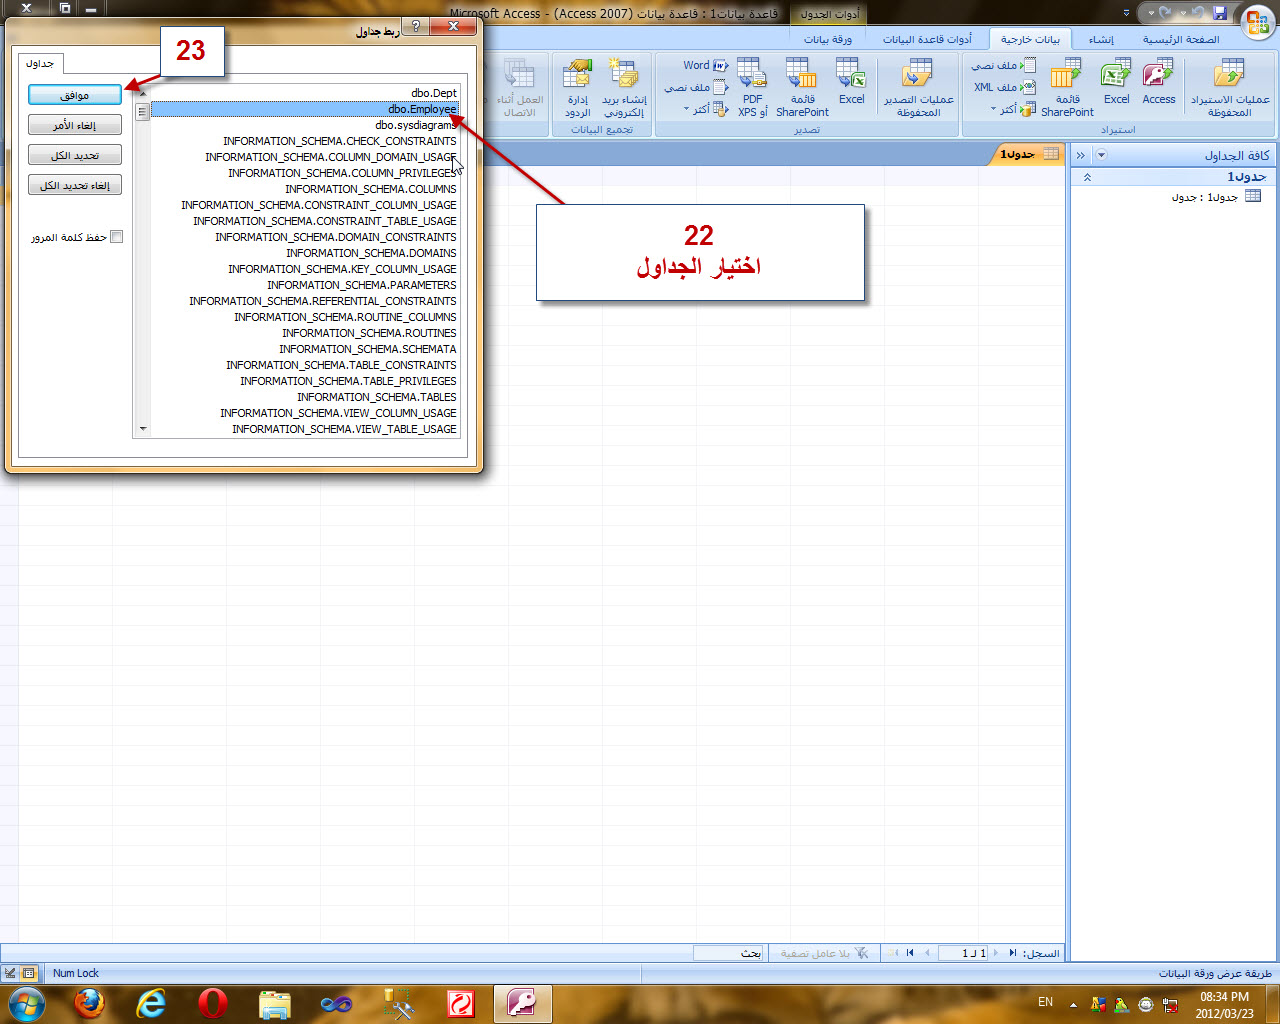Collapse the جدول1 group in navigation pane
The image size is (1280, 1024).
[1087, 177]
